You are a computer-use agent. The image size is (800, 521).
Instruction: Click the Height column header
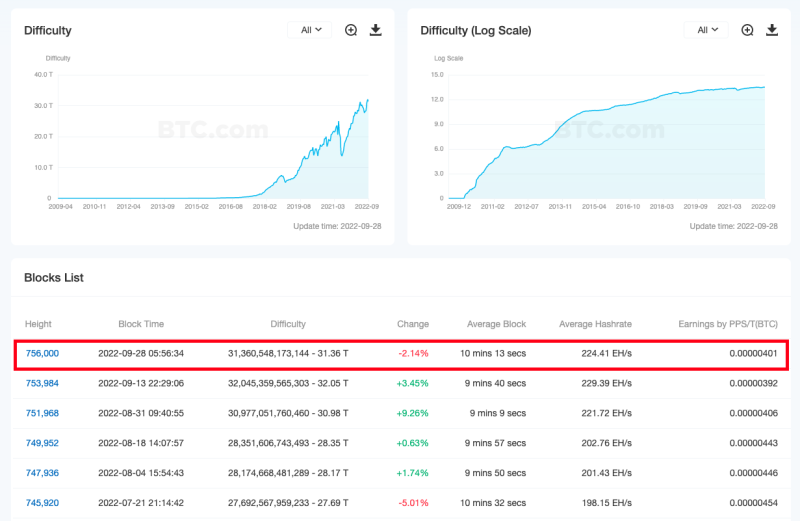click(38, 324)
